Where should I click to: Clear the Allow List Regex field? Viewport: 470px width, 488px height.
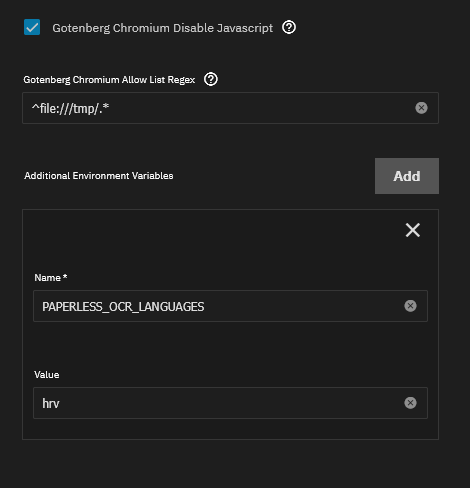tap(421, 108)
